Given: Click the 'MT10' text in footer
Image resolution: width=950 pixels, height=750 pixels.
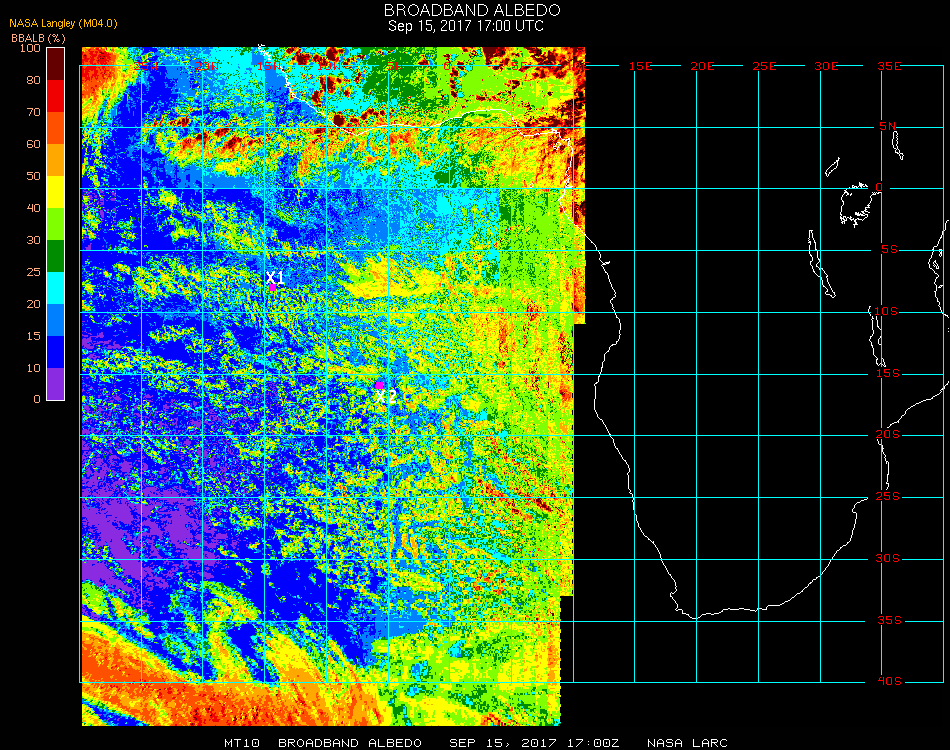Looking at the screenshot, I should tap(242, 743).
